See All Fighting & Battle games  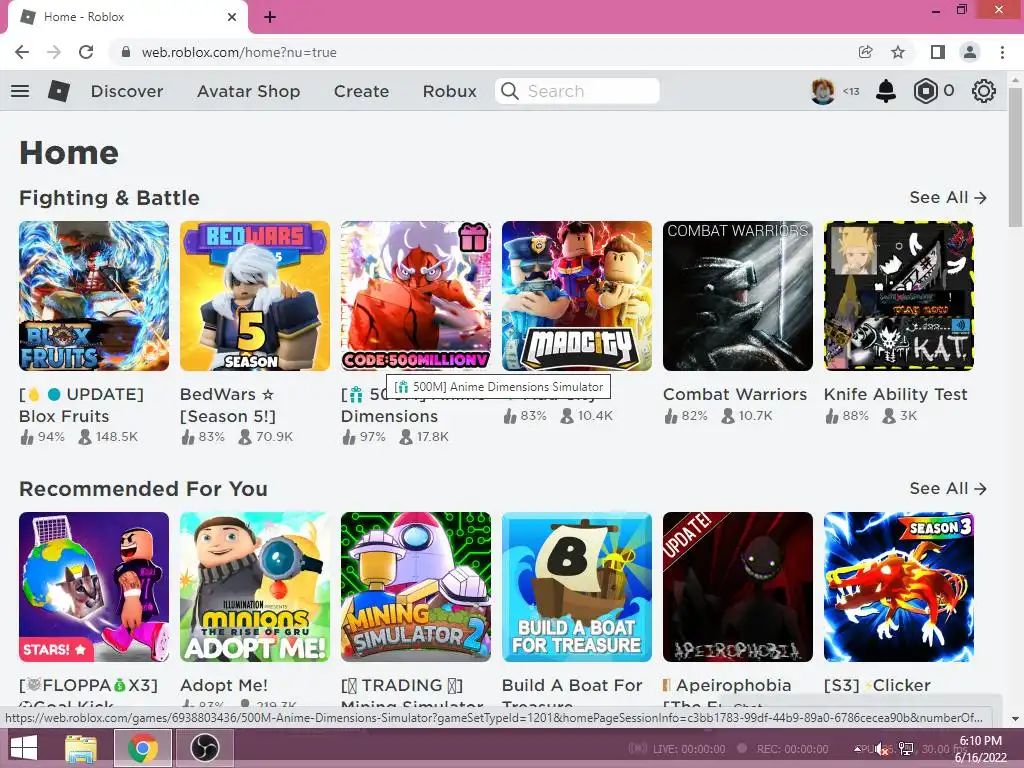[948, 197]
